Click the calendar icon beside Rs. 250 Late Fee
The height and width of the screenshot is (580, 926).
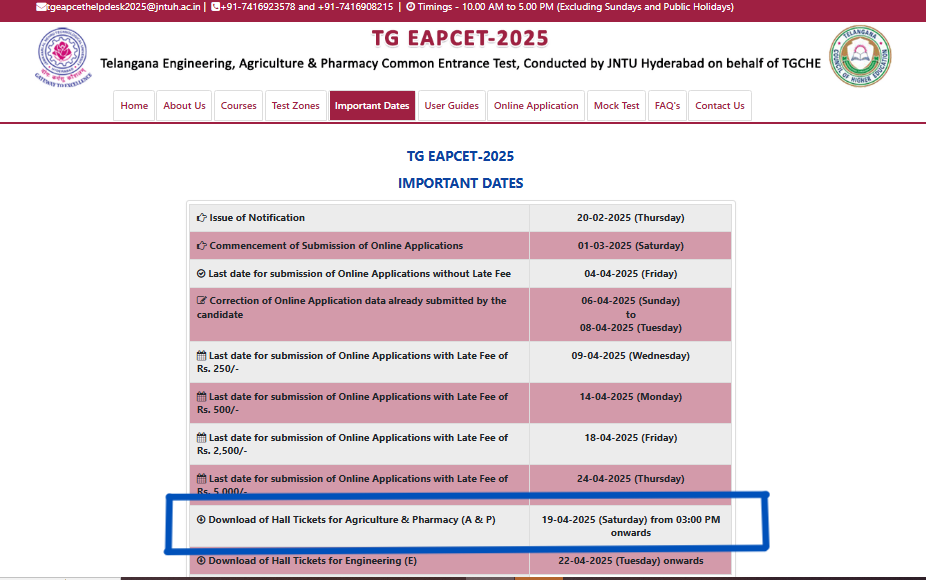(199, 356)
